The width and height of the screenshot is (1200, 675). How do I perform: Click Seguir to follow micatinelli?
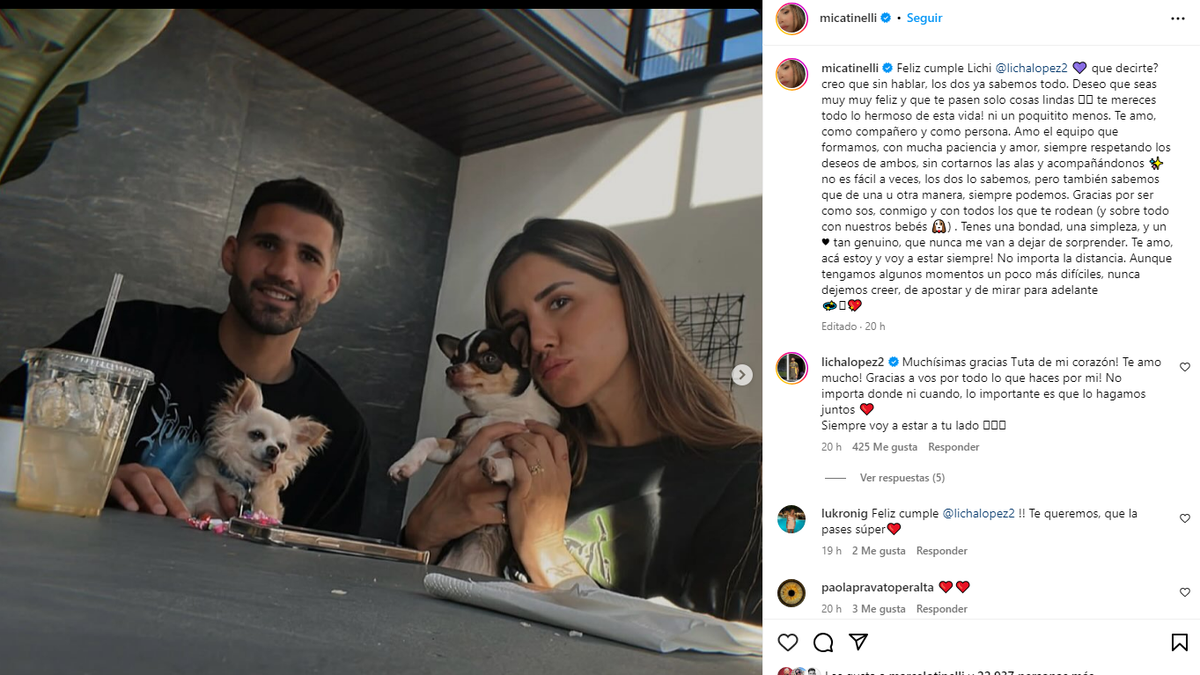pos(924,18)
